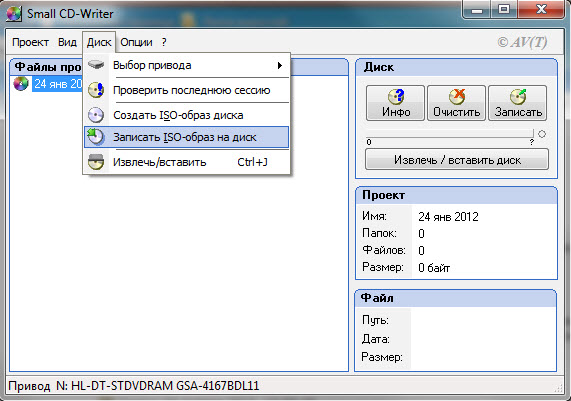Click the burn disc icon on Записать
Image resolution: width=571 pixels, height=401 pixels.
pos(518,97)
